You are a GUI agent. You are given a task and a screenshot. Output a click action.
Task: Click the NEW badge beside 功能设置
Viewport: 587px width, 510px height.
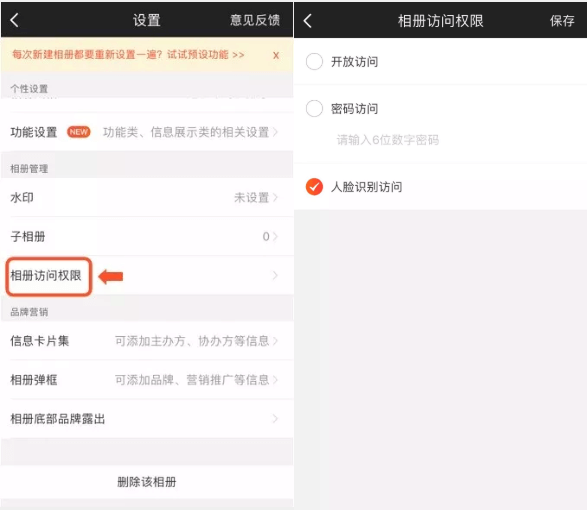79,132
